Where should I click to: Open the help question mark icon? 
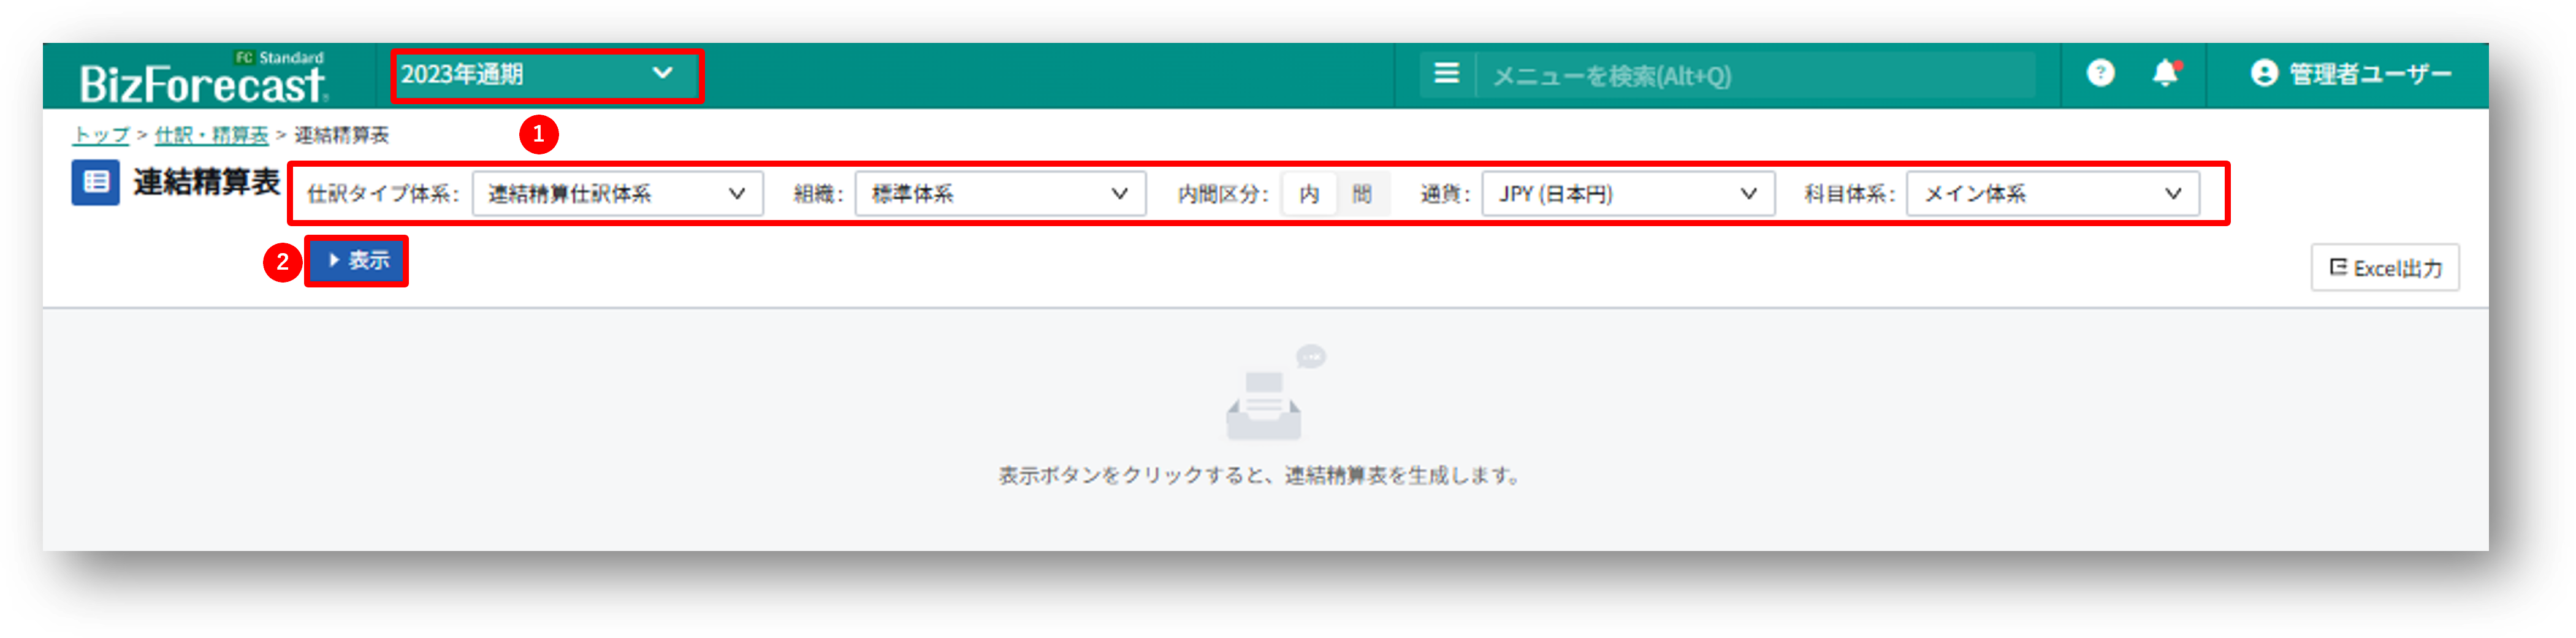2100,73
